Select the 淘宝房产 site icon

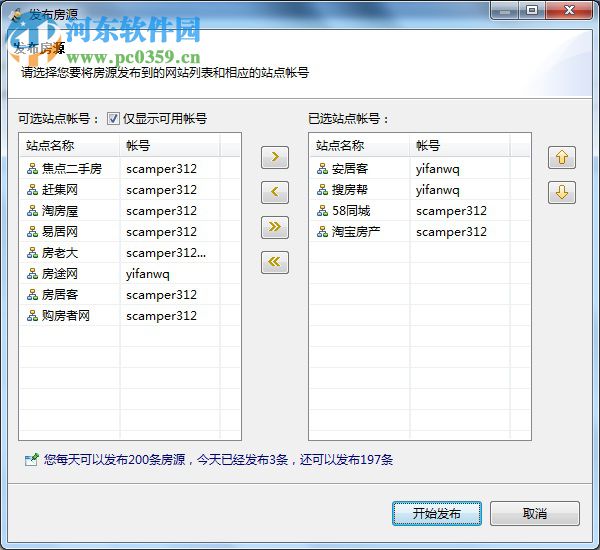click(323, 232)
